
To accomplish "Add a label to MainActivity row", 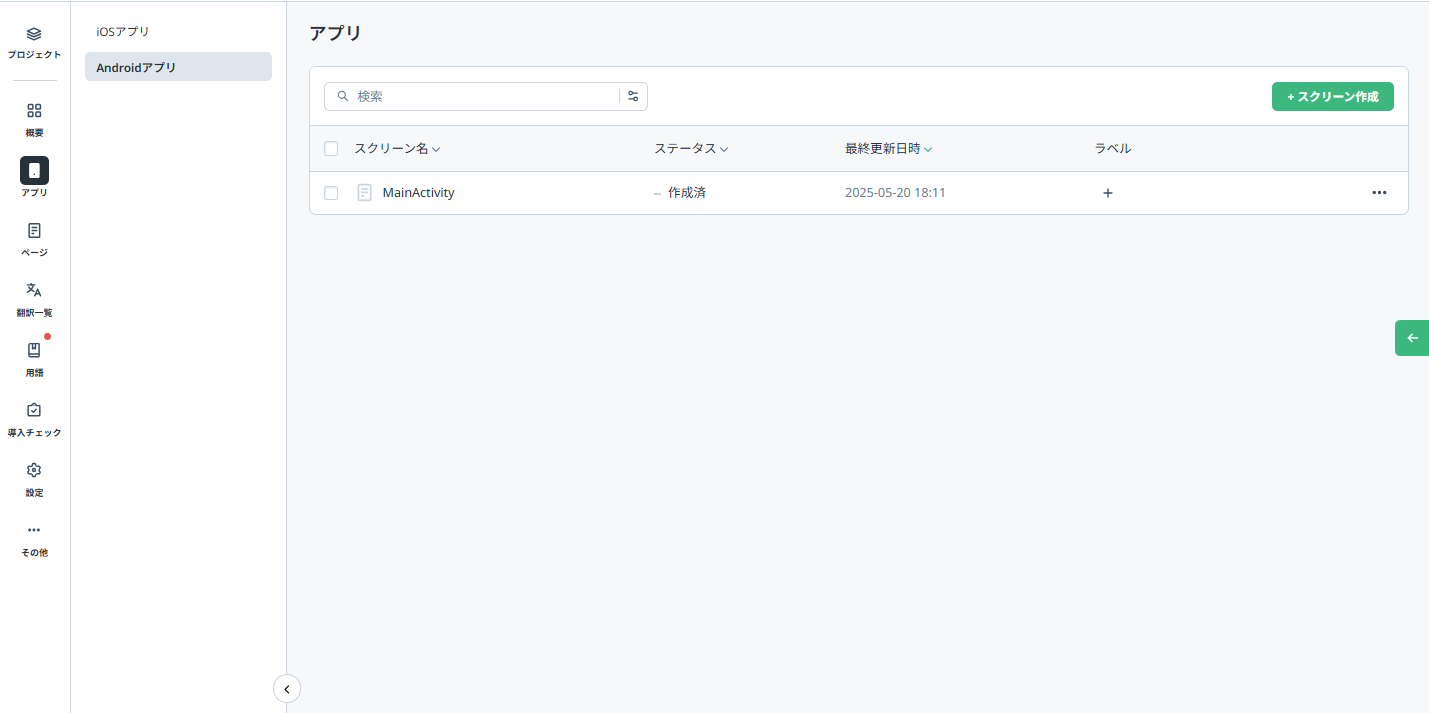I will tap(1107, 193).
